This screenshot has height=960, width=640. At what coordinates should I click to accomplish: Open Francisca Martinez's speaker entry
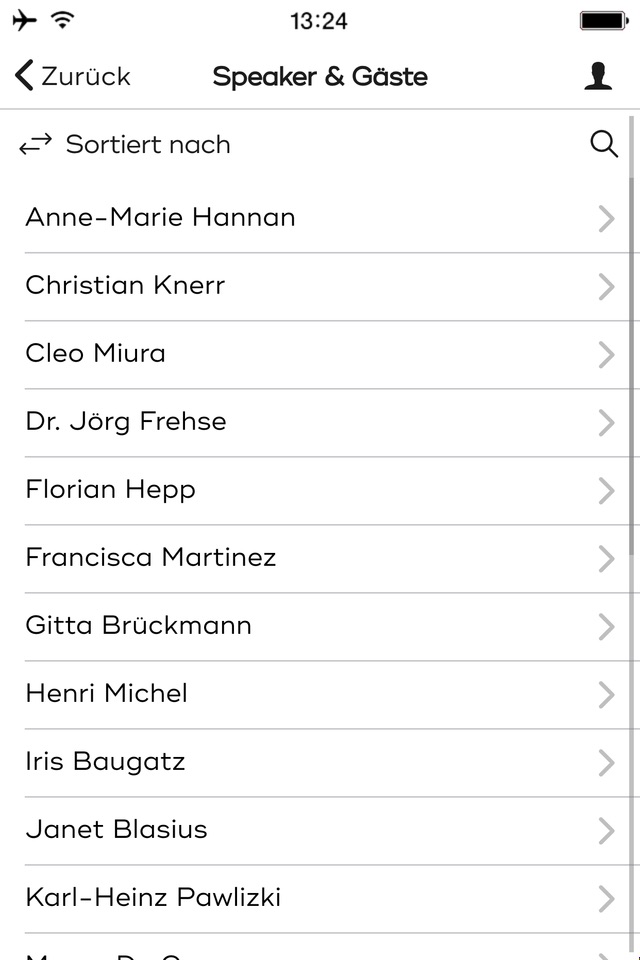[x=151, y=558]
